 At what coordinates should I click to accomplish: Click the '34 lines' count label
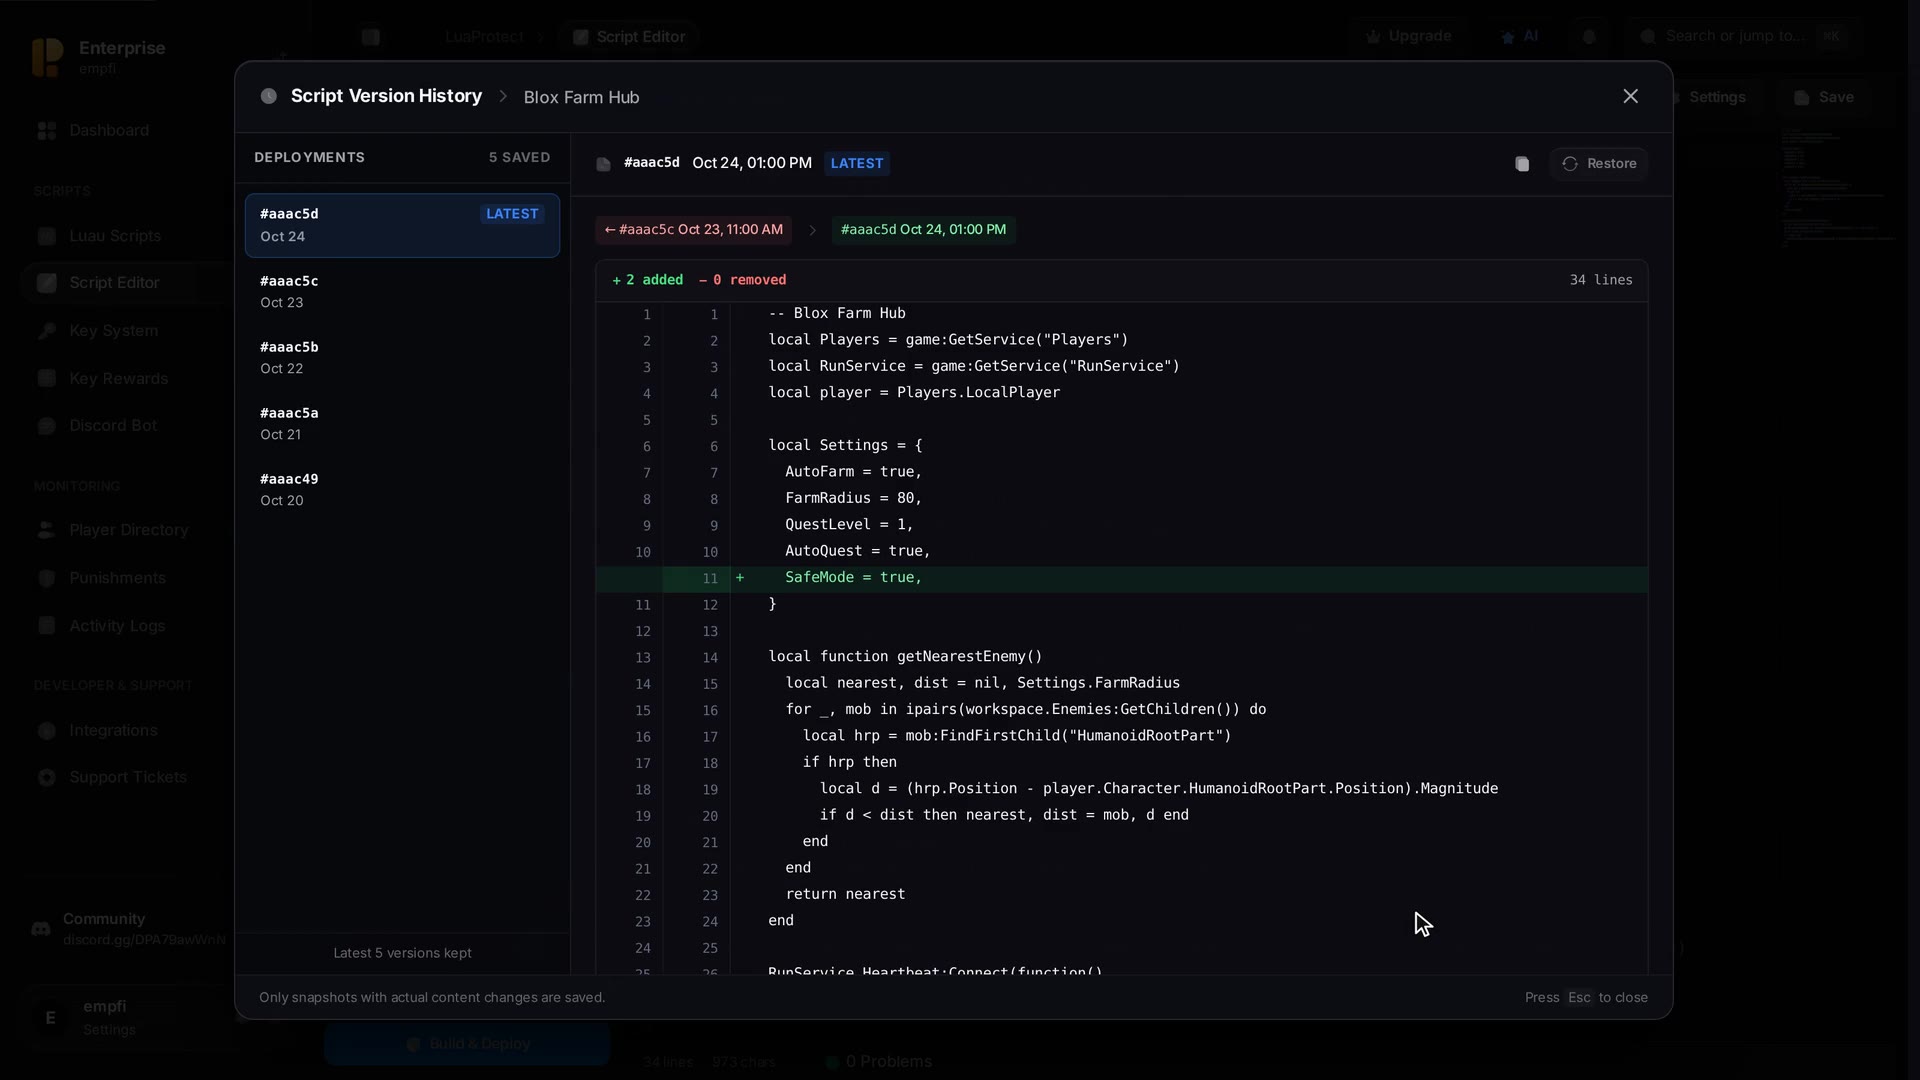[x=1600, y=280]
